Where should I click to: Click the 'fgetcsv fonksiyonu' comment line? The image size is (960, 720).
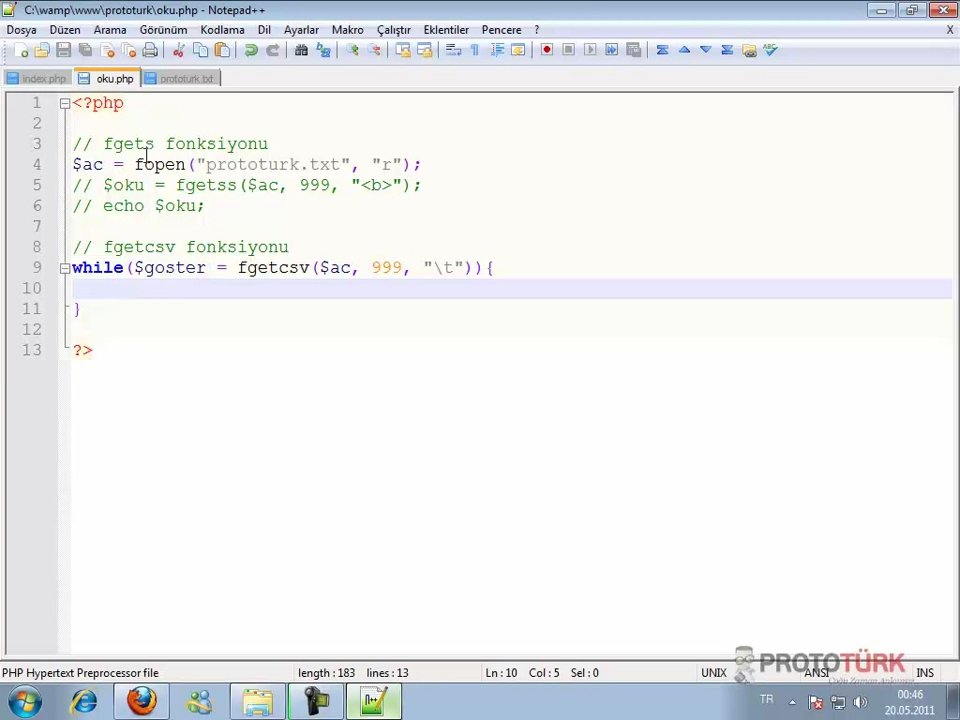click(181, 247)
